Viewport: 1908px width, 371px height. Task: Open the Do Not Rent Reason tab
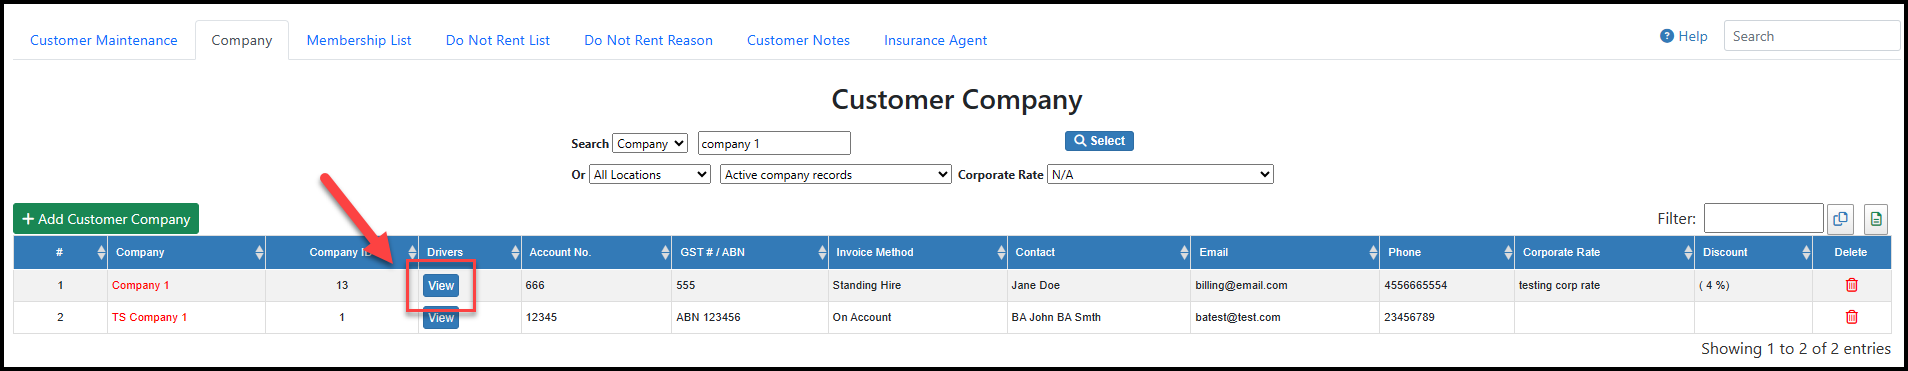648,40
